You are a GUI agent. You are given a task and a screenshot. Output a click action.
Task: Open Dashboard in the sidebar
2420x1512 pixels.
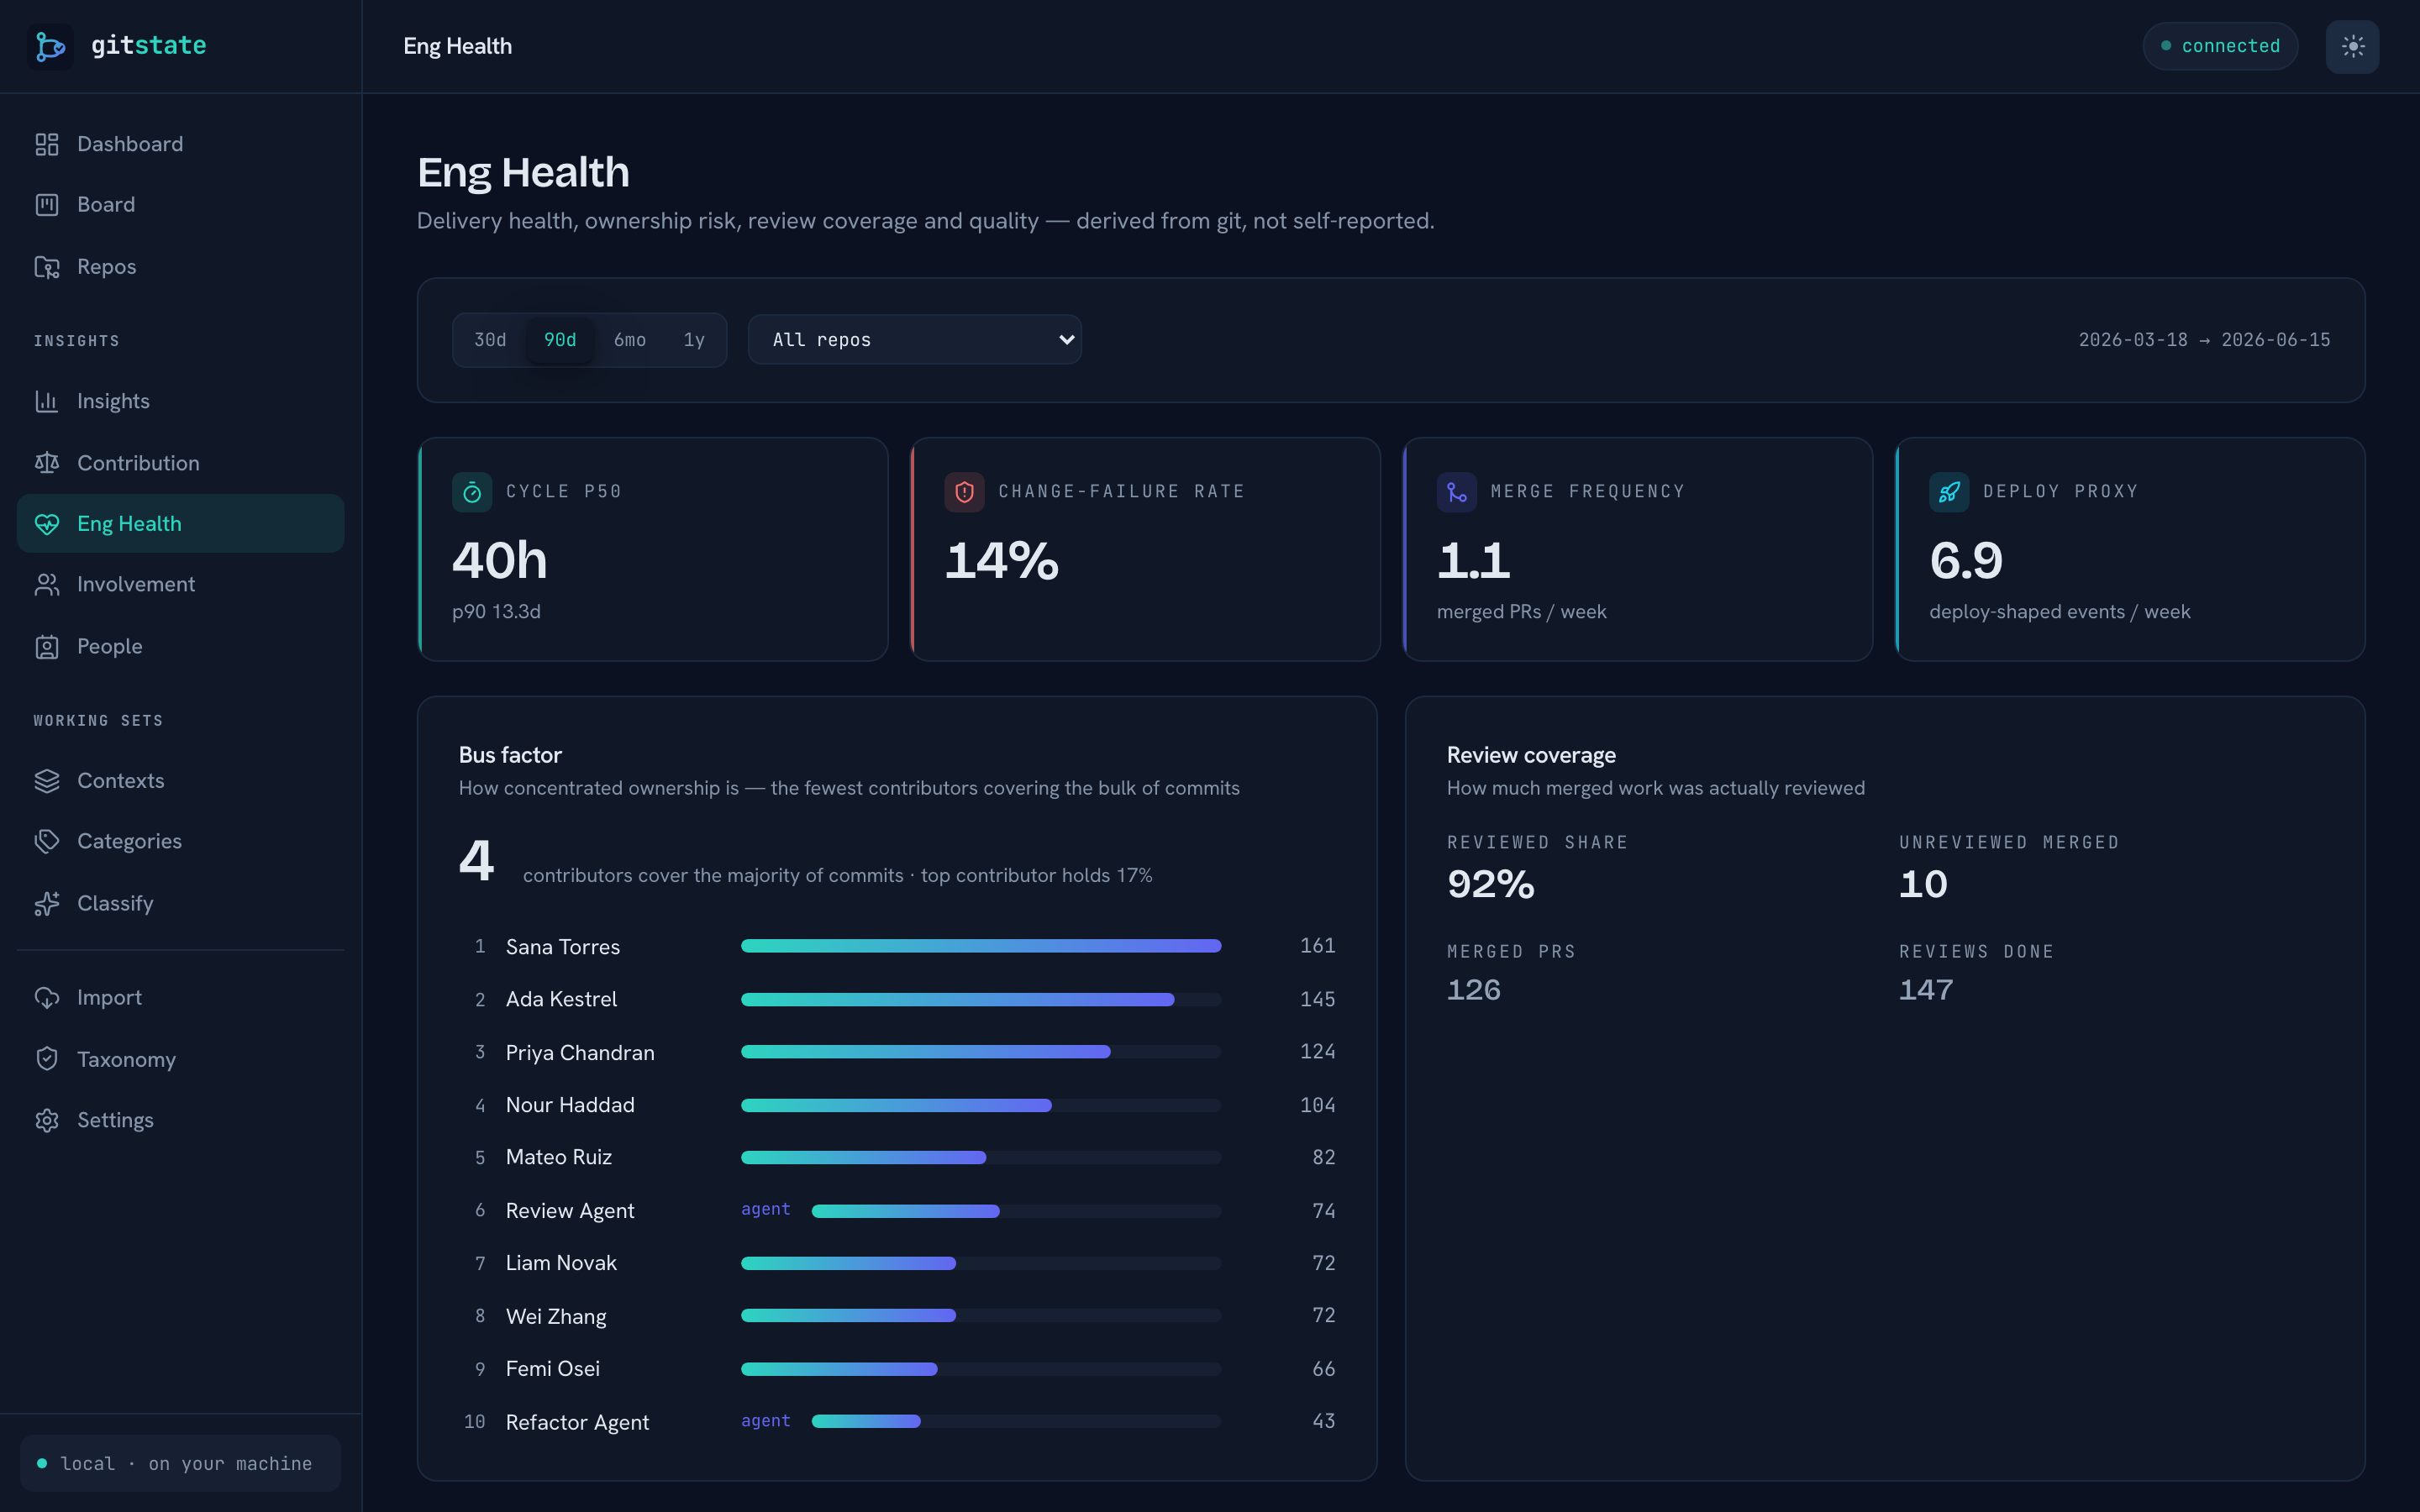(181, 144)
